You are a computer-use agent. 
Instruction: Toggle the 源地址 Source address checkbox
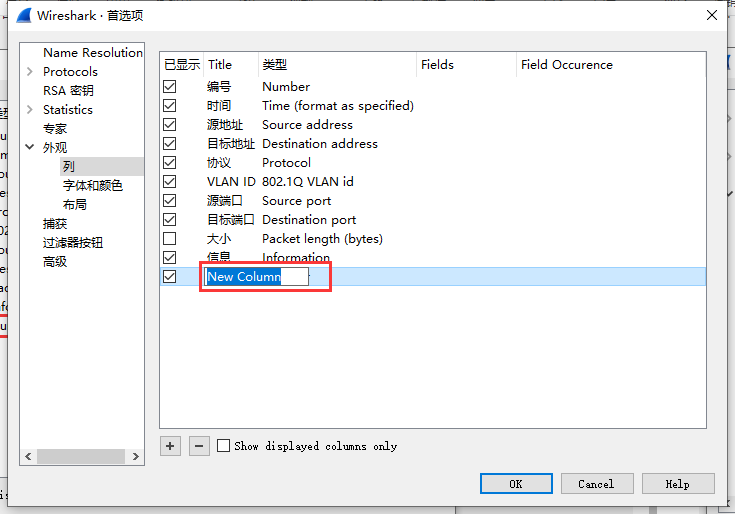(170, 125)
